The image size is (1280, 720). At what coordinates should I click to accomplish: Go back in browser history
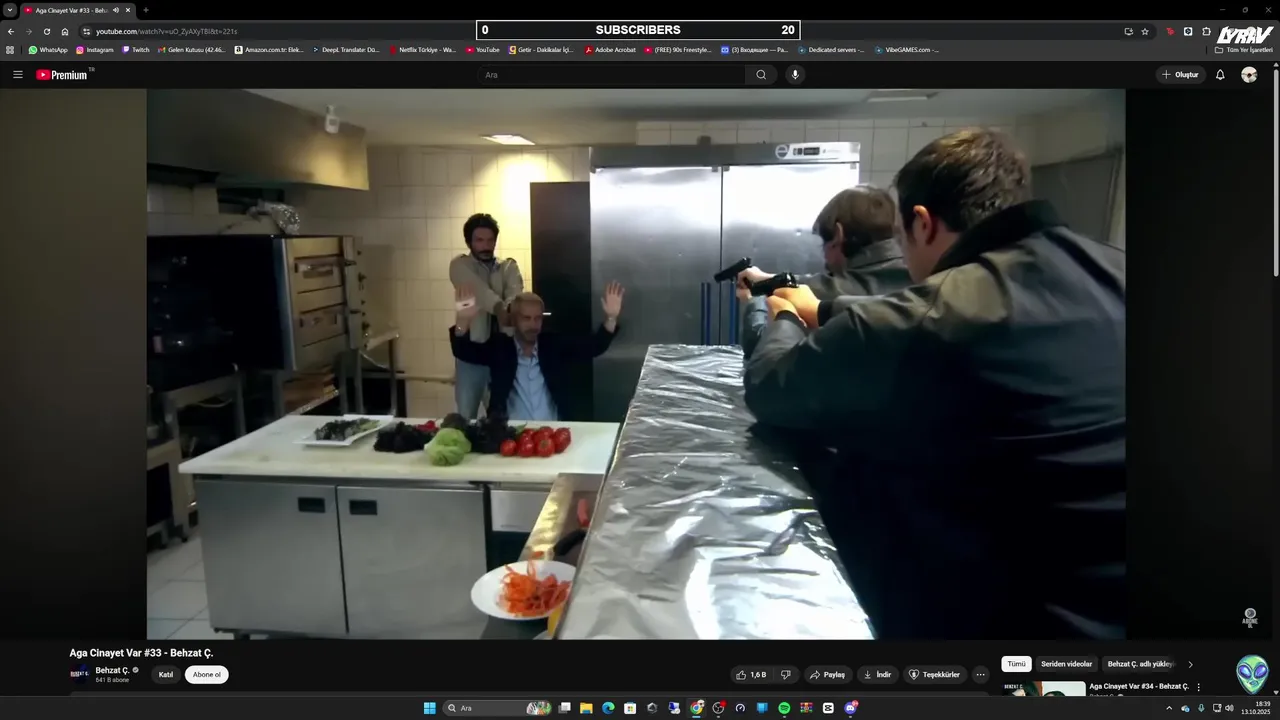click(x=11, y=31)
